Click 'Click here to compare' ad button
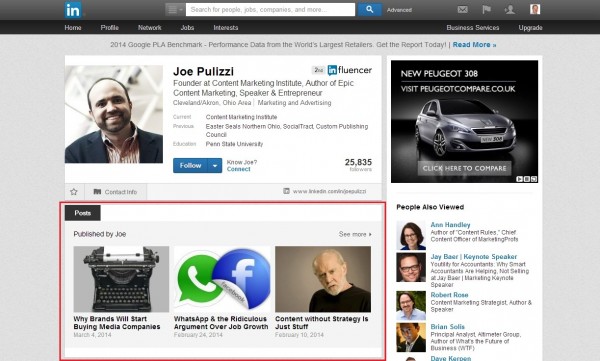Image resolution: width=600 pixels, height=361 pixels. (465, 168)
